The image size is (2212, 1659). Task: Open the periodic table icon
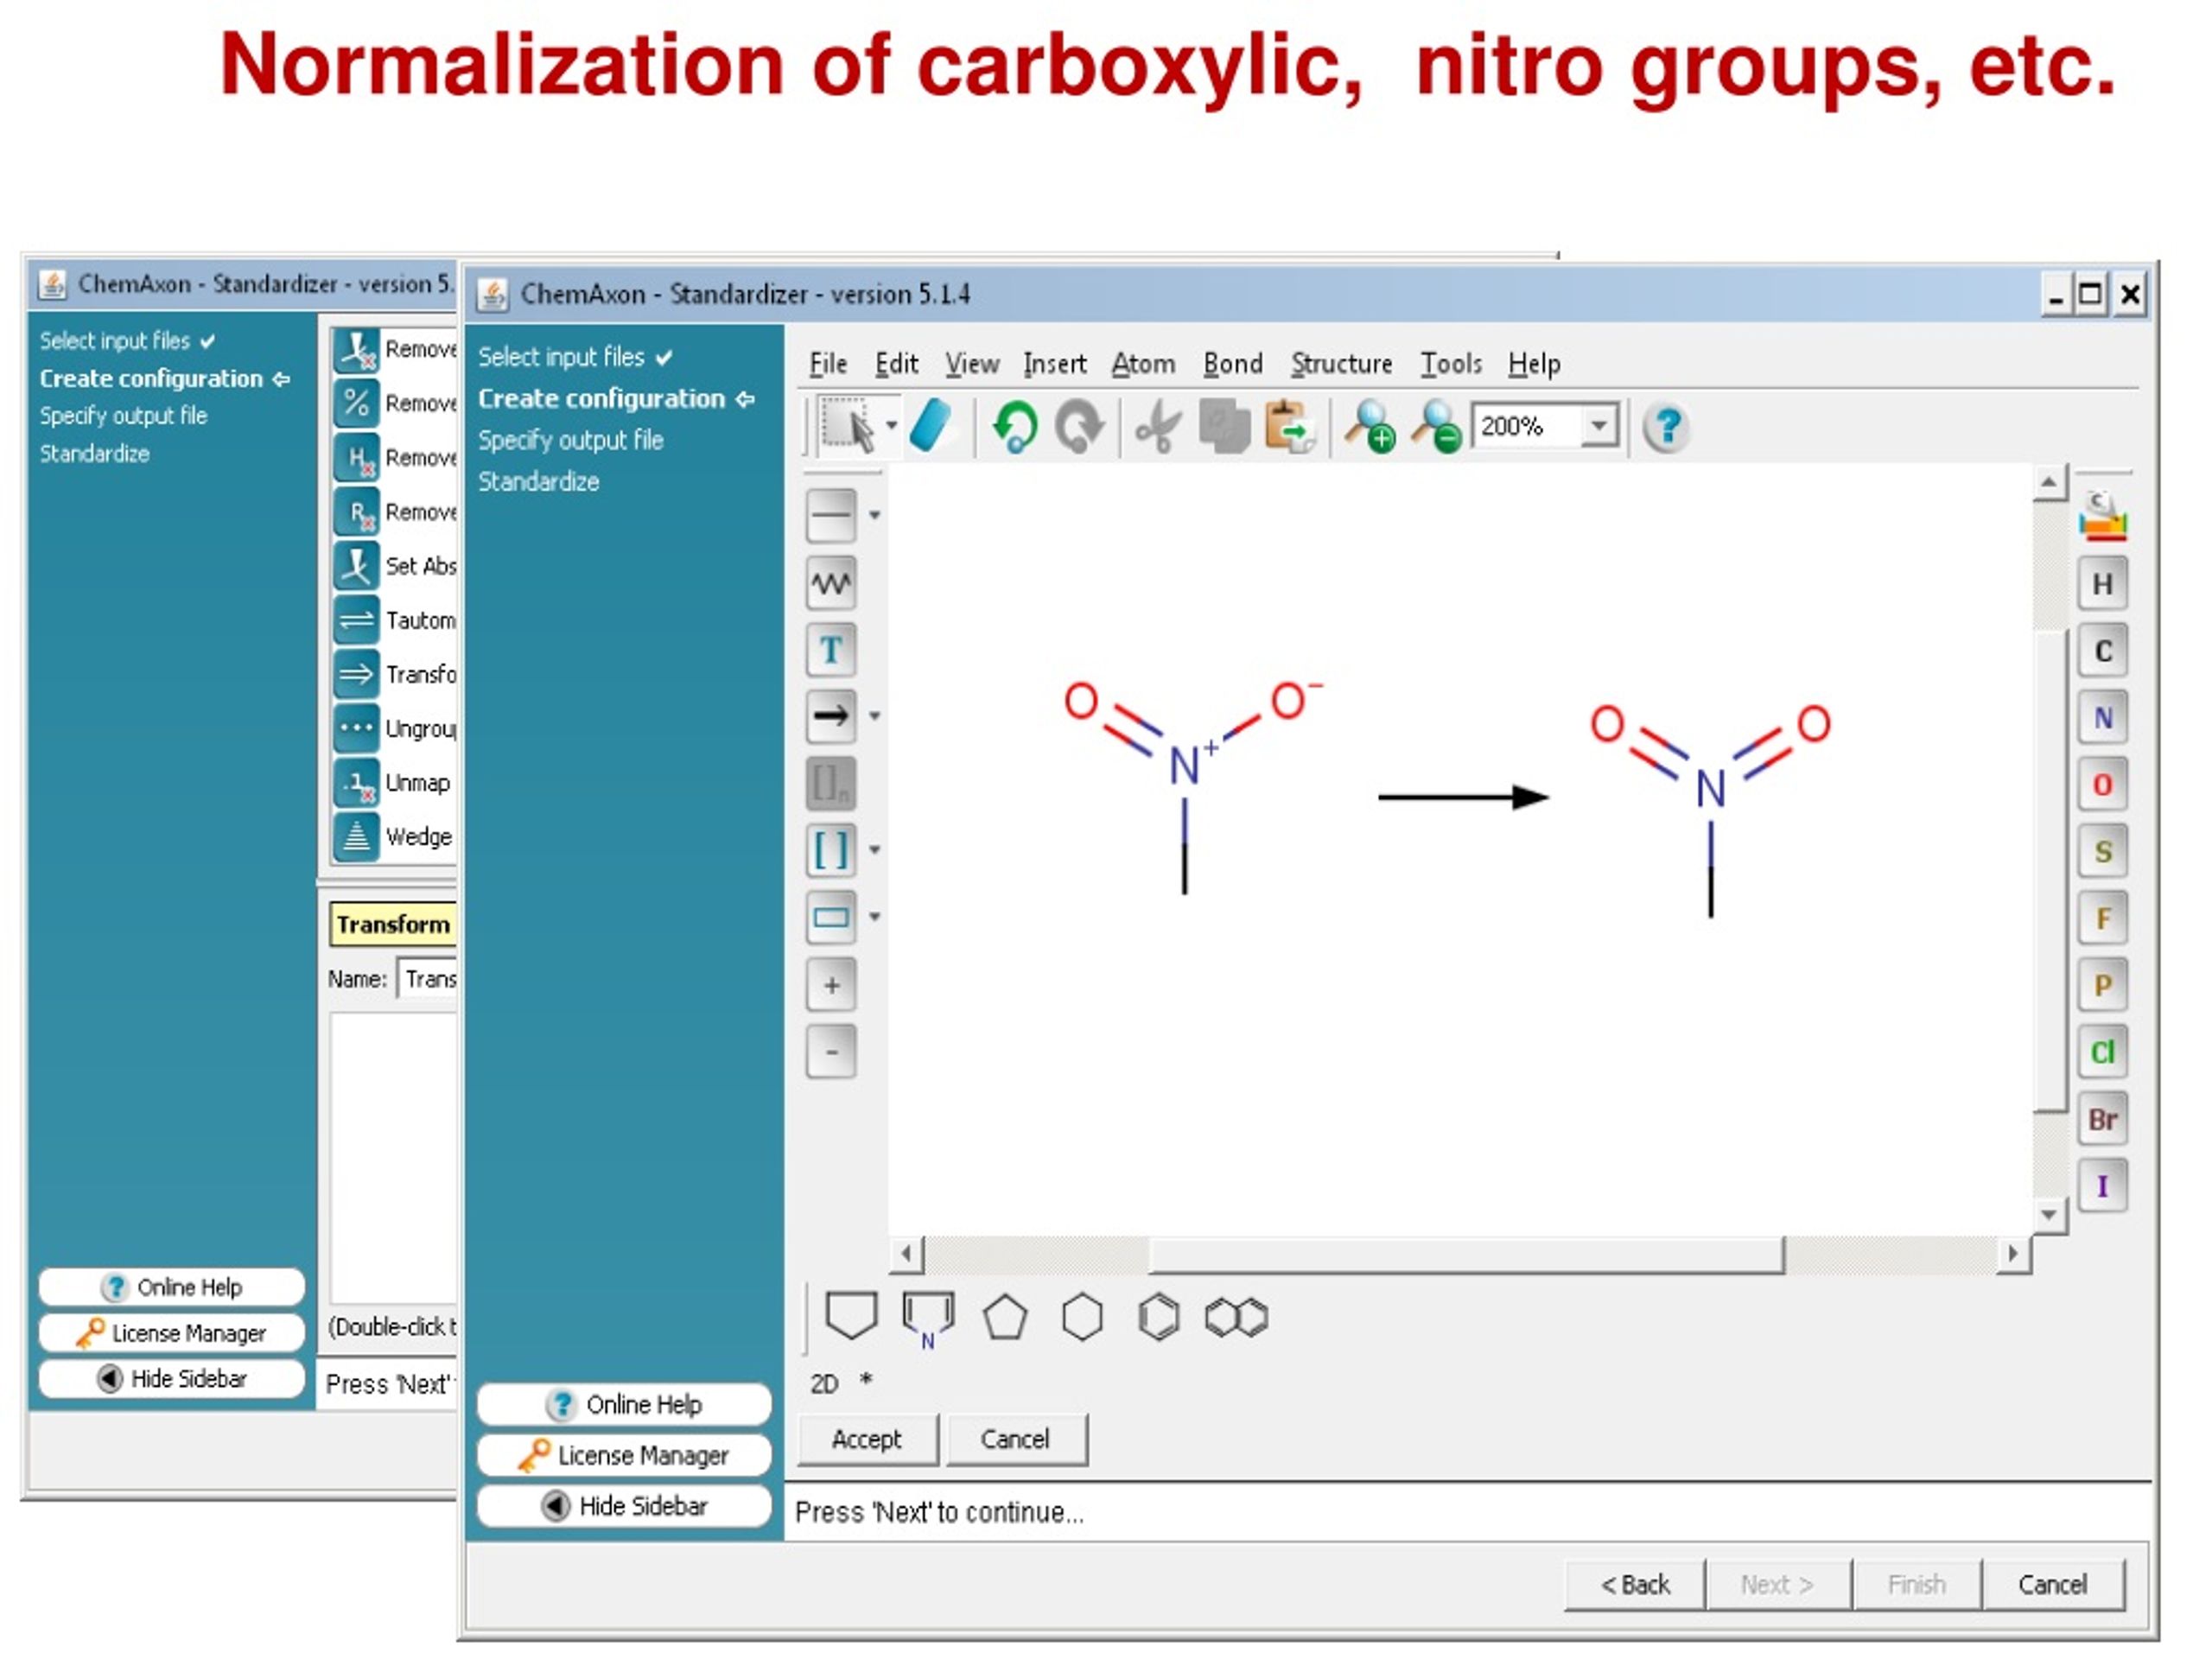[2102, 515]
